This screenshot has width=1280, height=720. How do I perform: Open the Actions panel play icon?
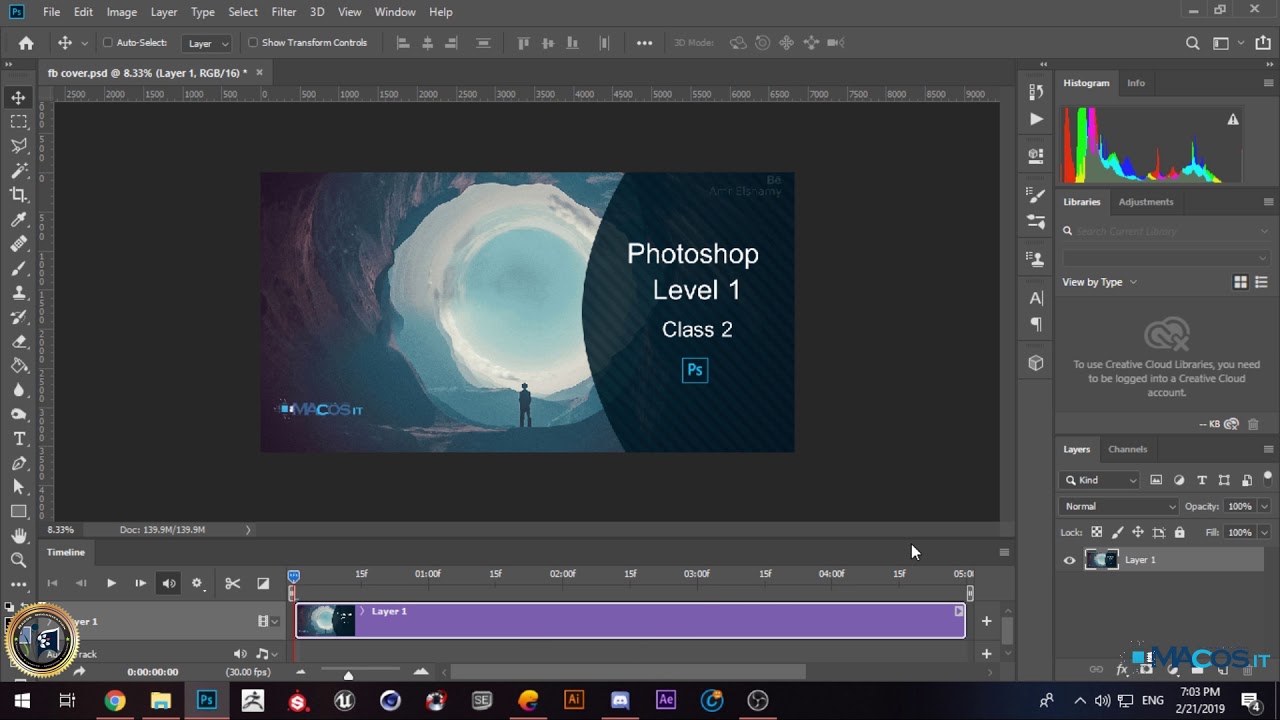[x=1036, y=119]
